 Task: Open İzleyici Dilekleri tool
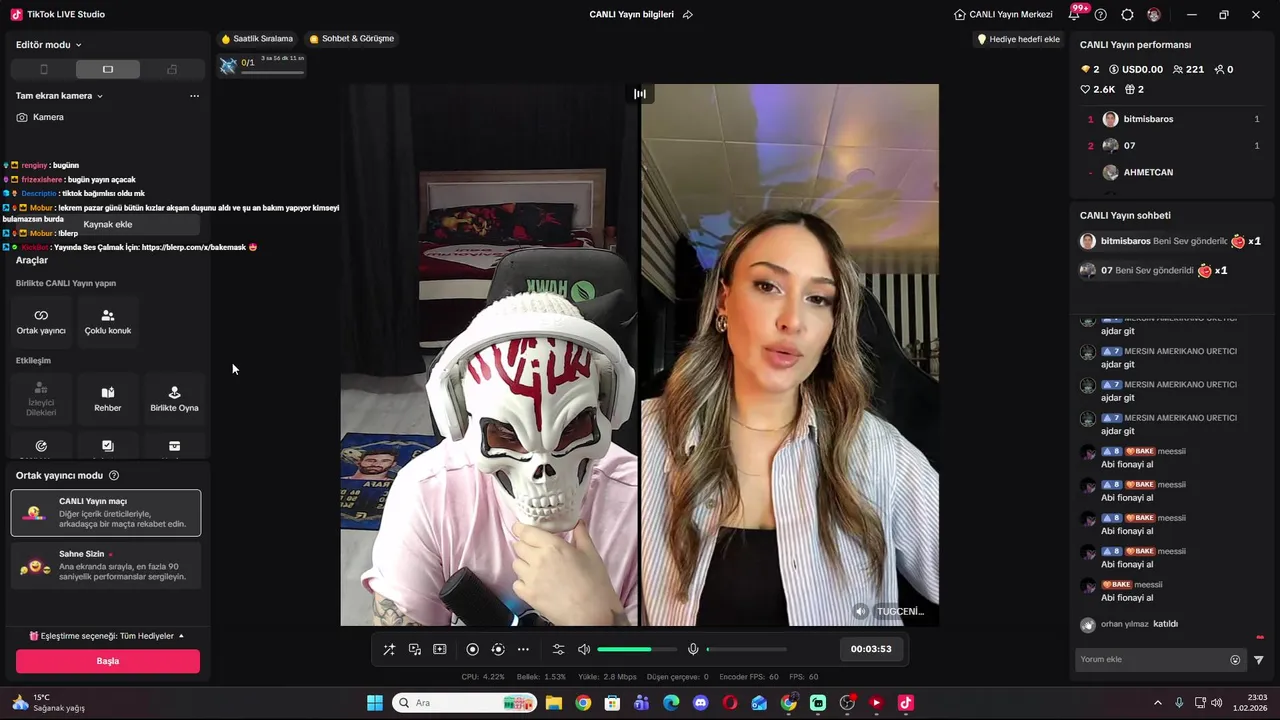41,399
